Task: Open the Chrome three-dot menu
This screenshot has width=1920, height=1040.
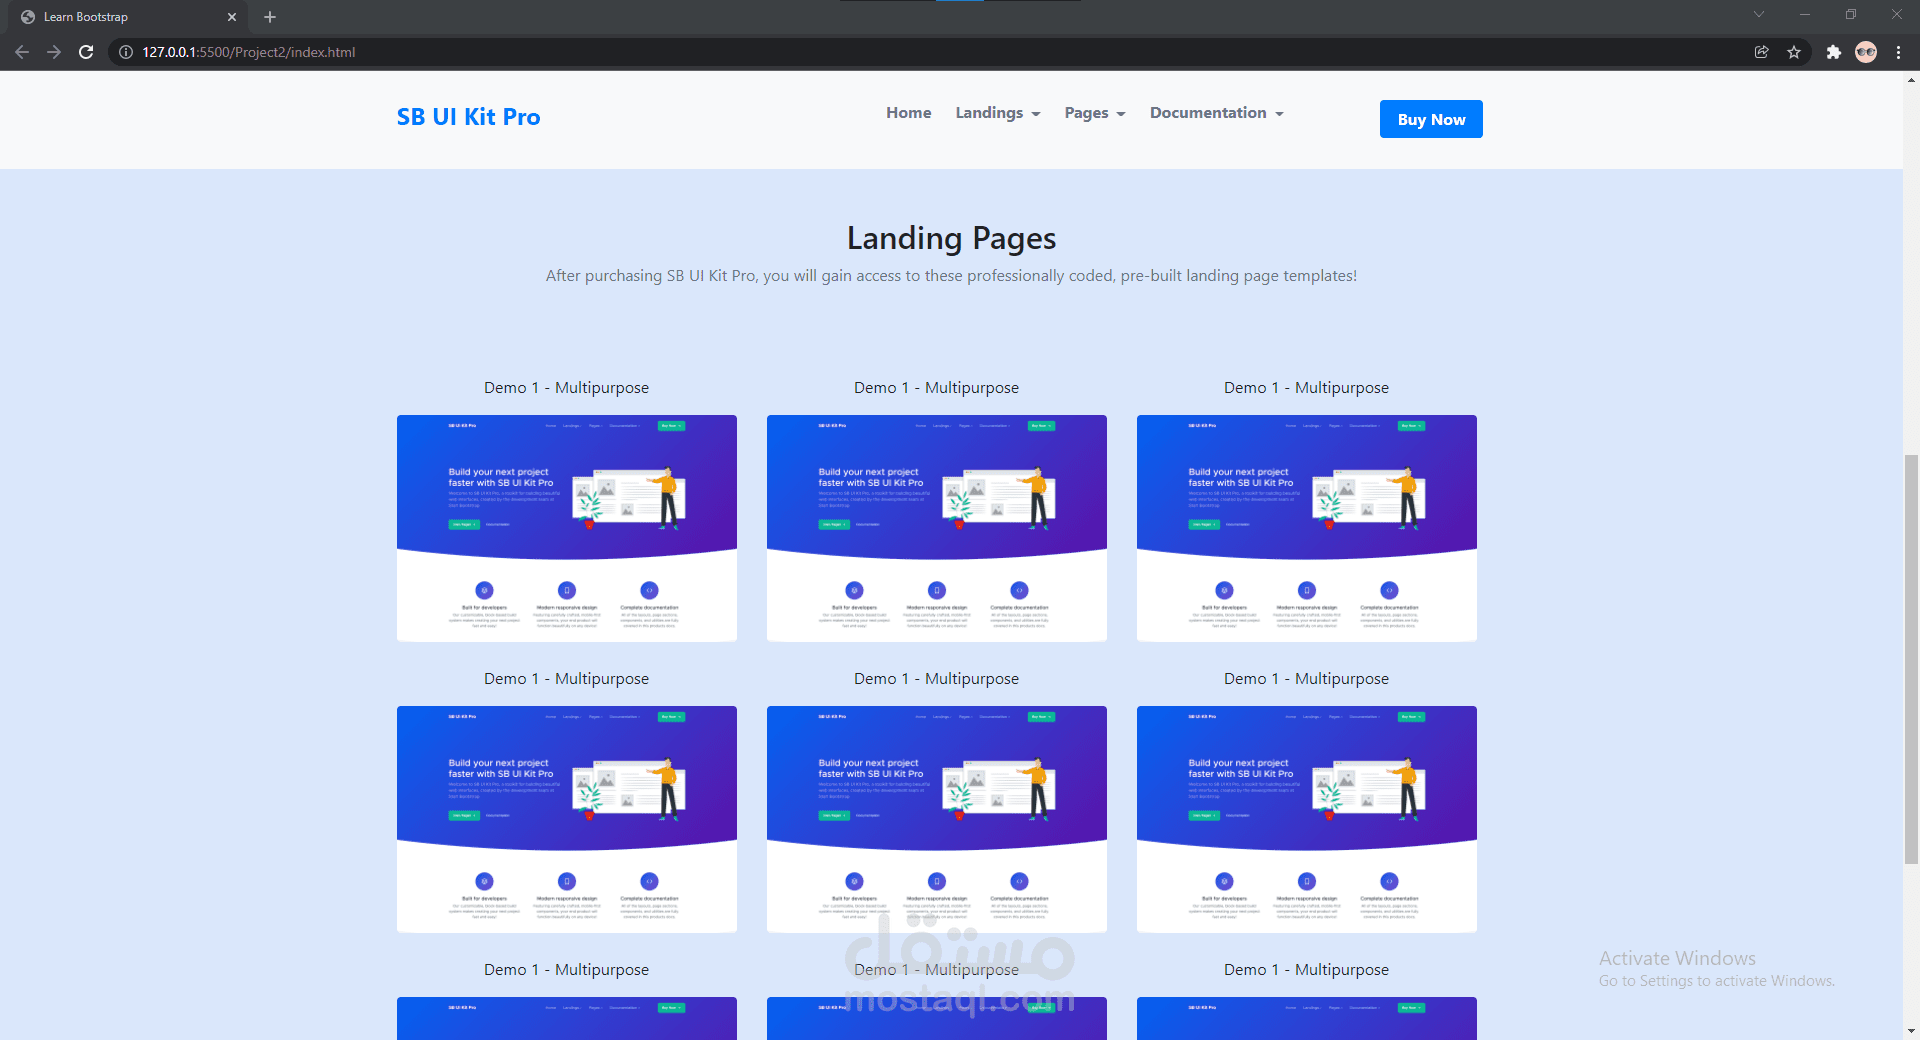Action: click(1898, 52)
